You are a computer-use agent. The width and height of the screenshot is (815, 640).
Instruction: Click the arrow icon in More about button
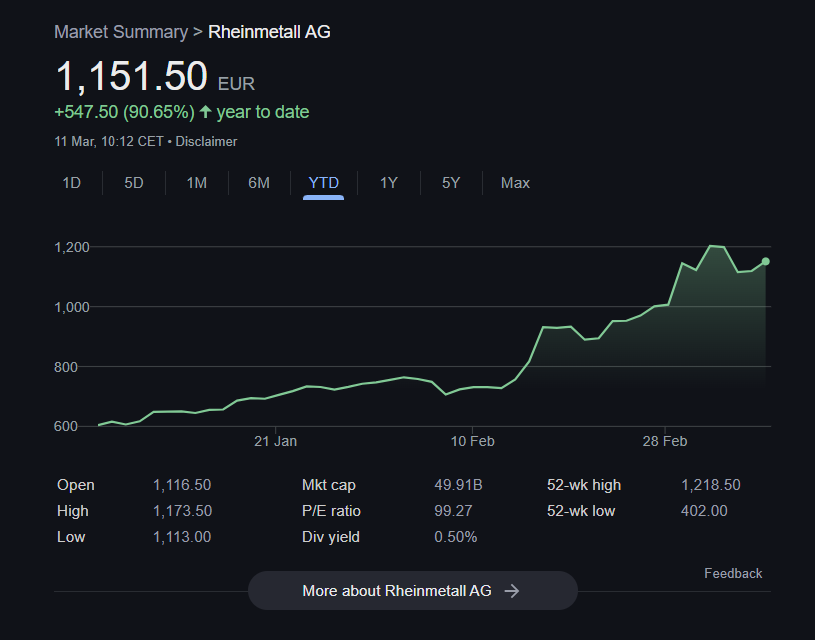[x=511, y=591]
